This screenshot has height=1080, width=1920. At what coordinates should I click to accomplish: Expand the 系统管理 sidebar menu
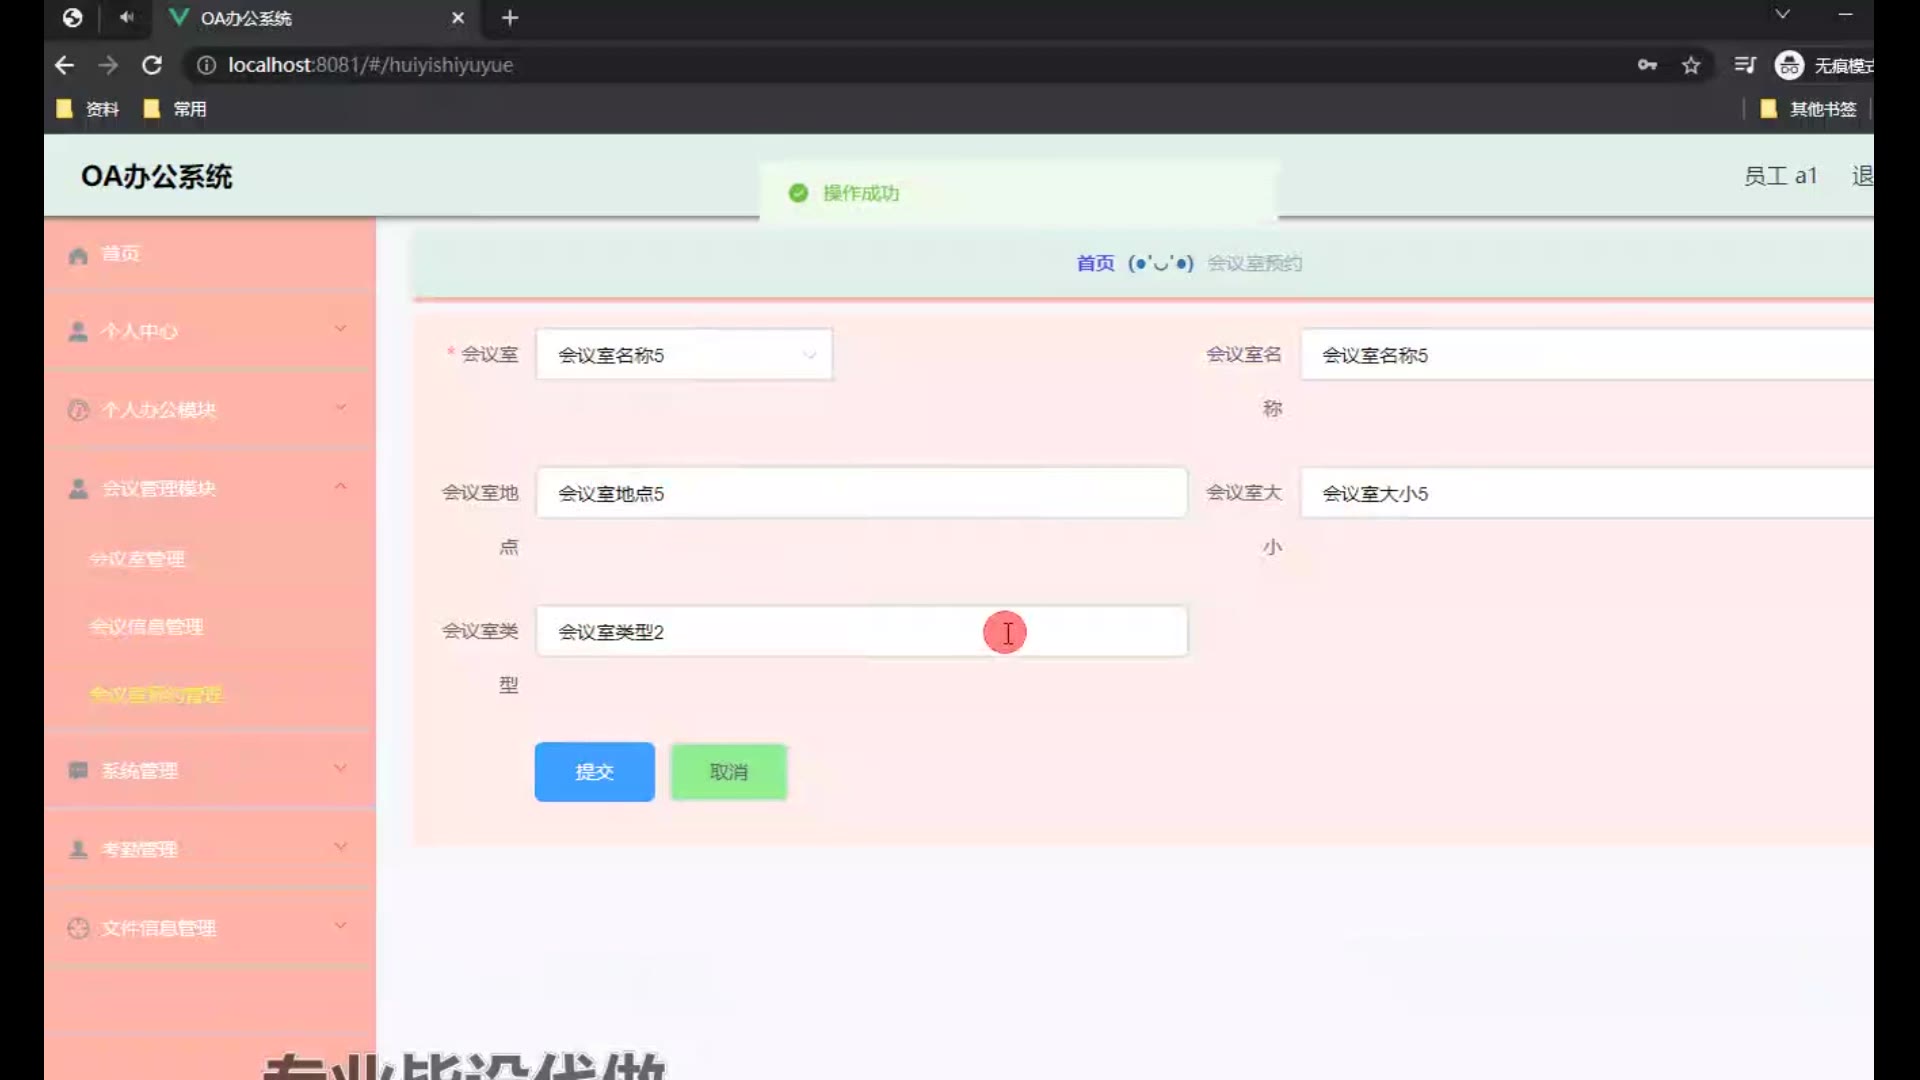[210, 770]
